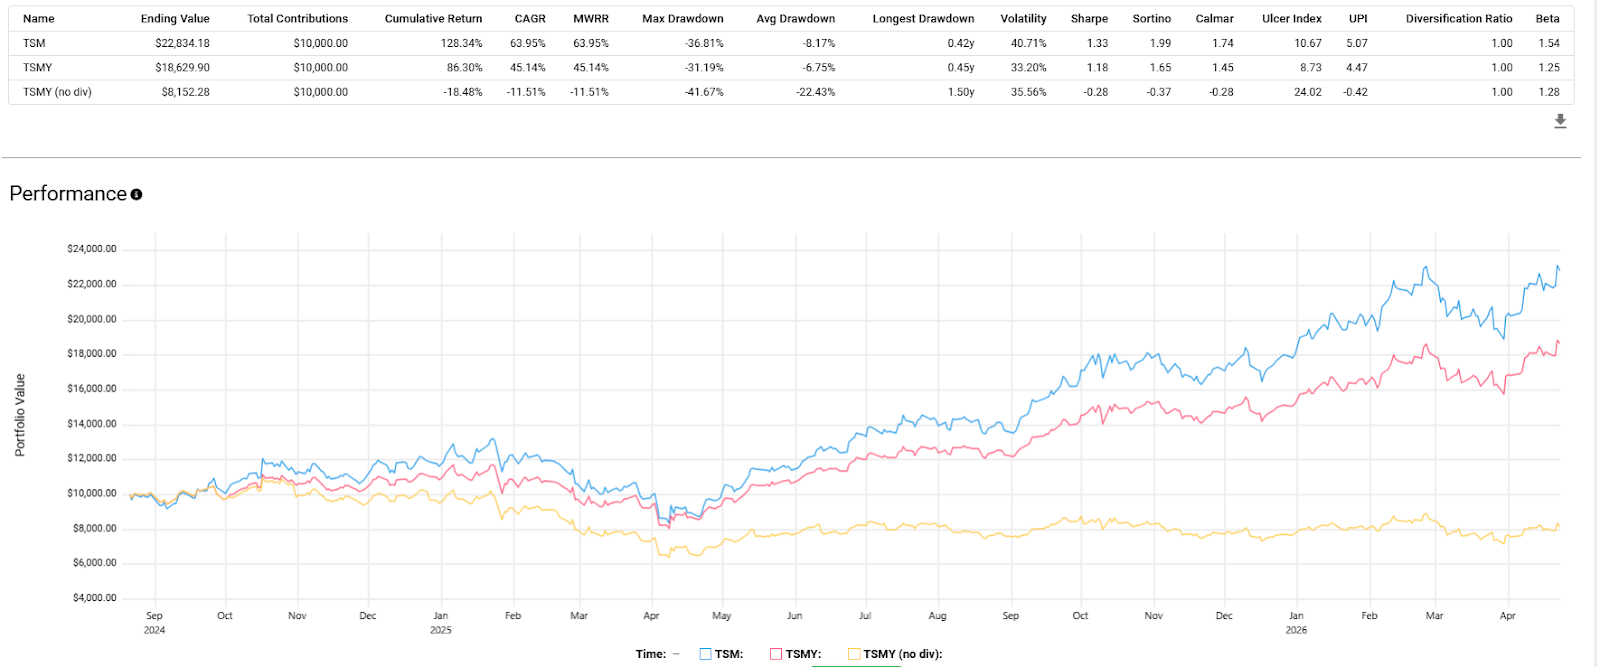Click the $16,000.00 y-axis label
Viewport: 1600px width, 667px height.
coord(92,389)
